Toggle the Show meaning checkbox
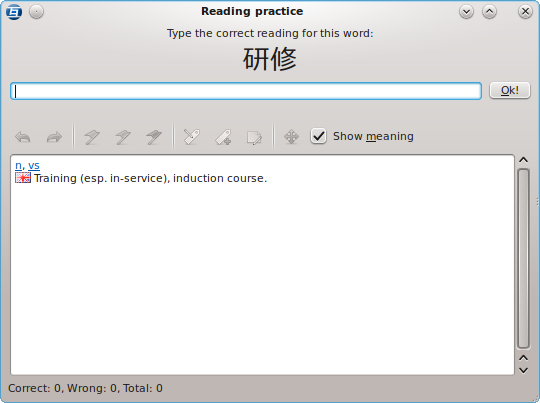 point(318,136)
